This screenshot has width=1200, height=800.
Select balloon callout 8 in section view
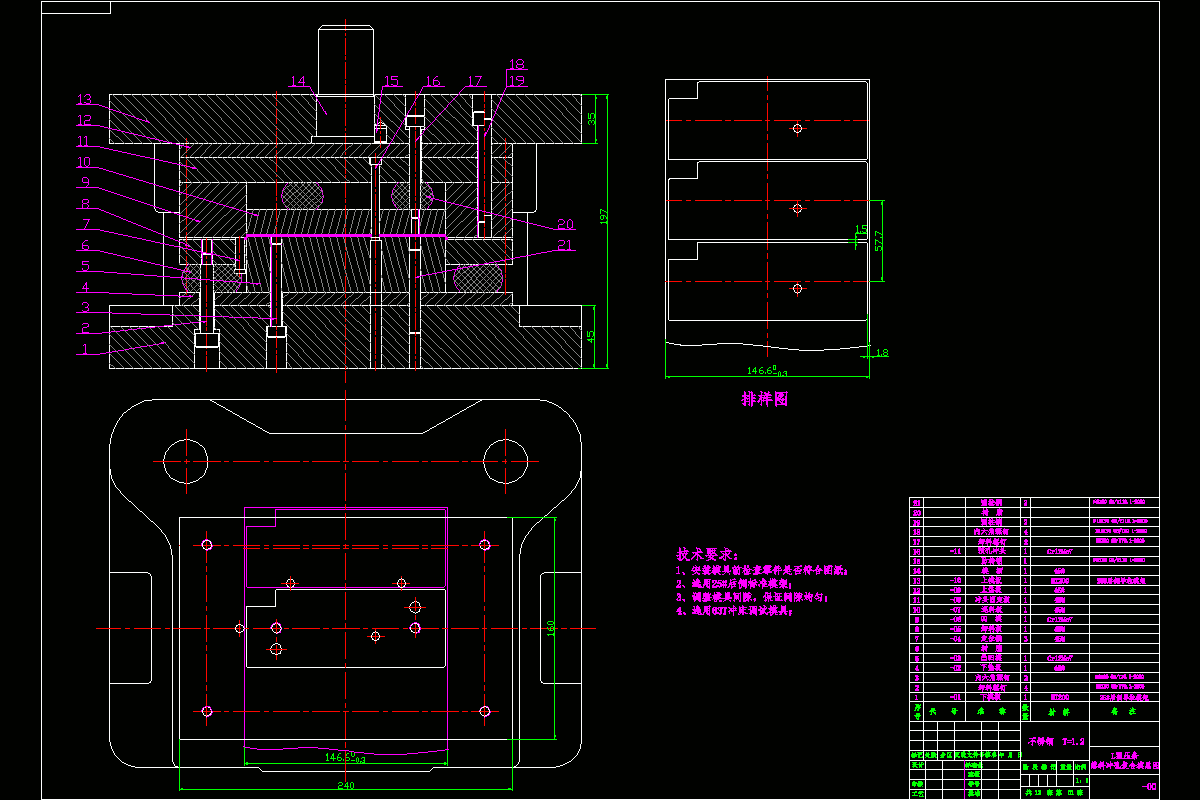click(x=86, y=203)
